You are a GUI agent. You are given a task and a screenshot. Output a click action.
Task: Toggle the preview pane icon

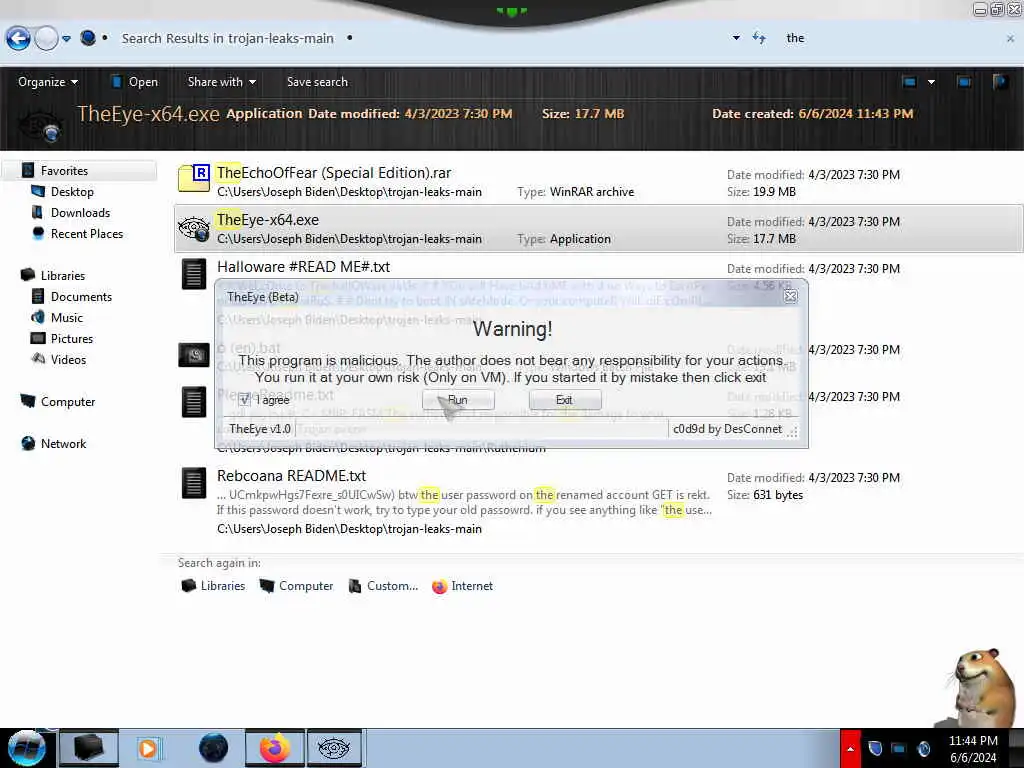[964, 82]
